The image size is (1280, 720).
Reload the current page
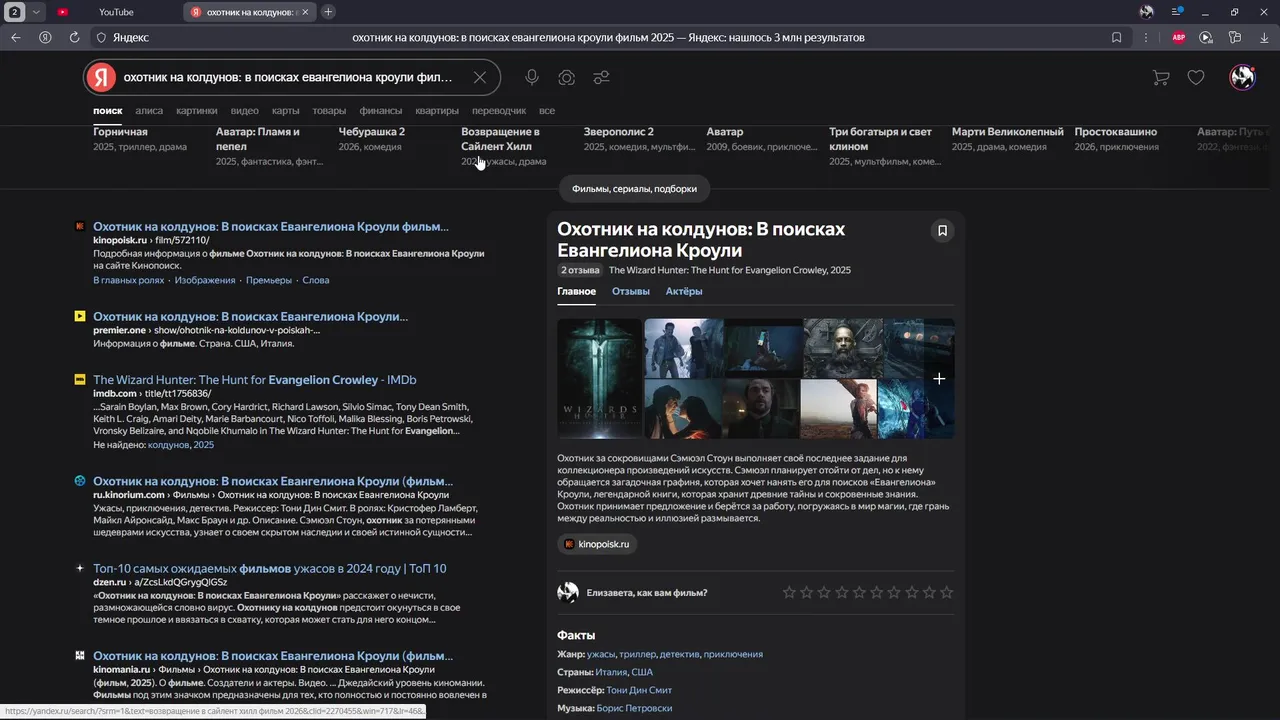tap(74, 37)
